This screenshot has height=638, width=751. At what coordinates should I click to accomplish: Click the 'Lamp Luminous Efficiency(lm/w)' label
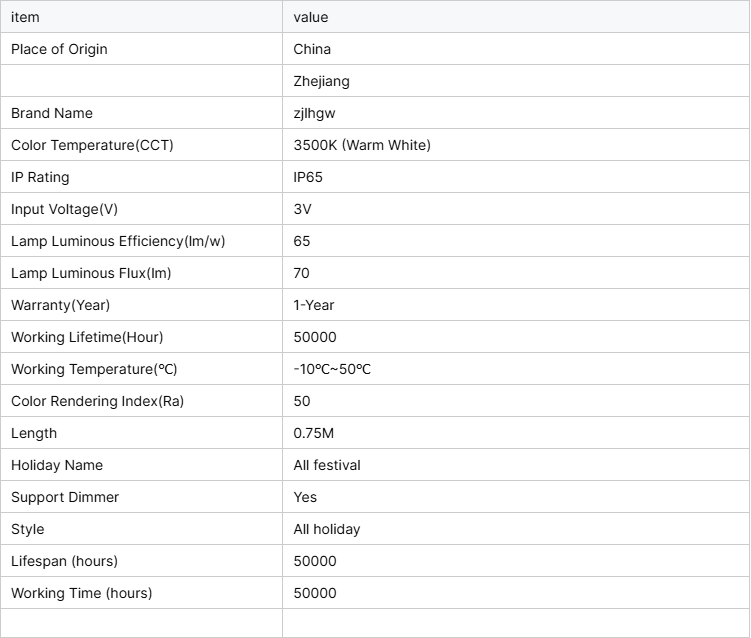[110, 241]
